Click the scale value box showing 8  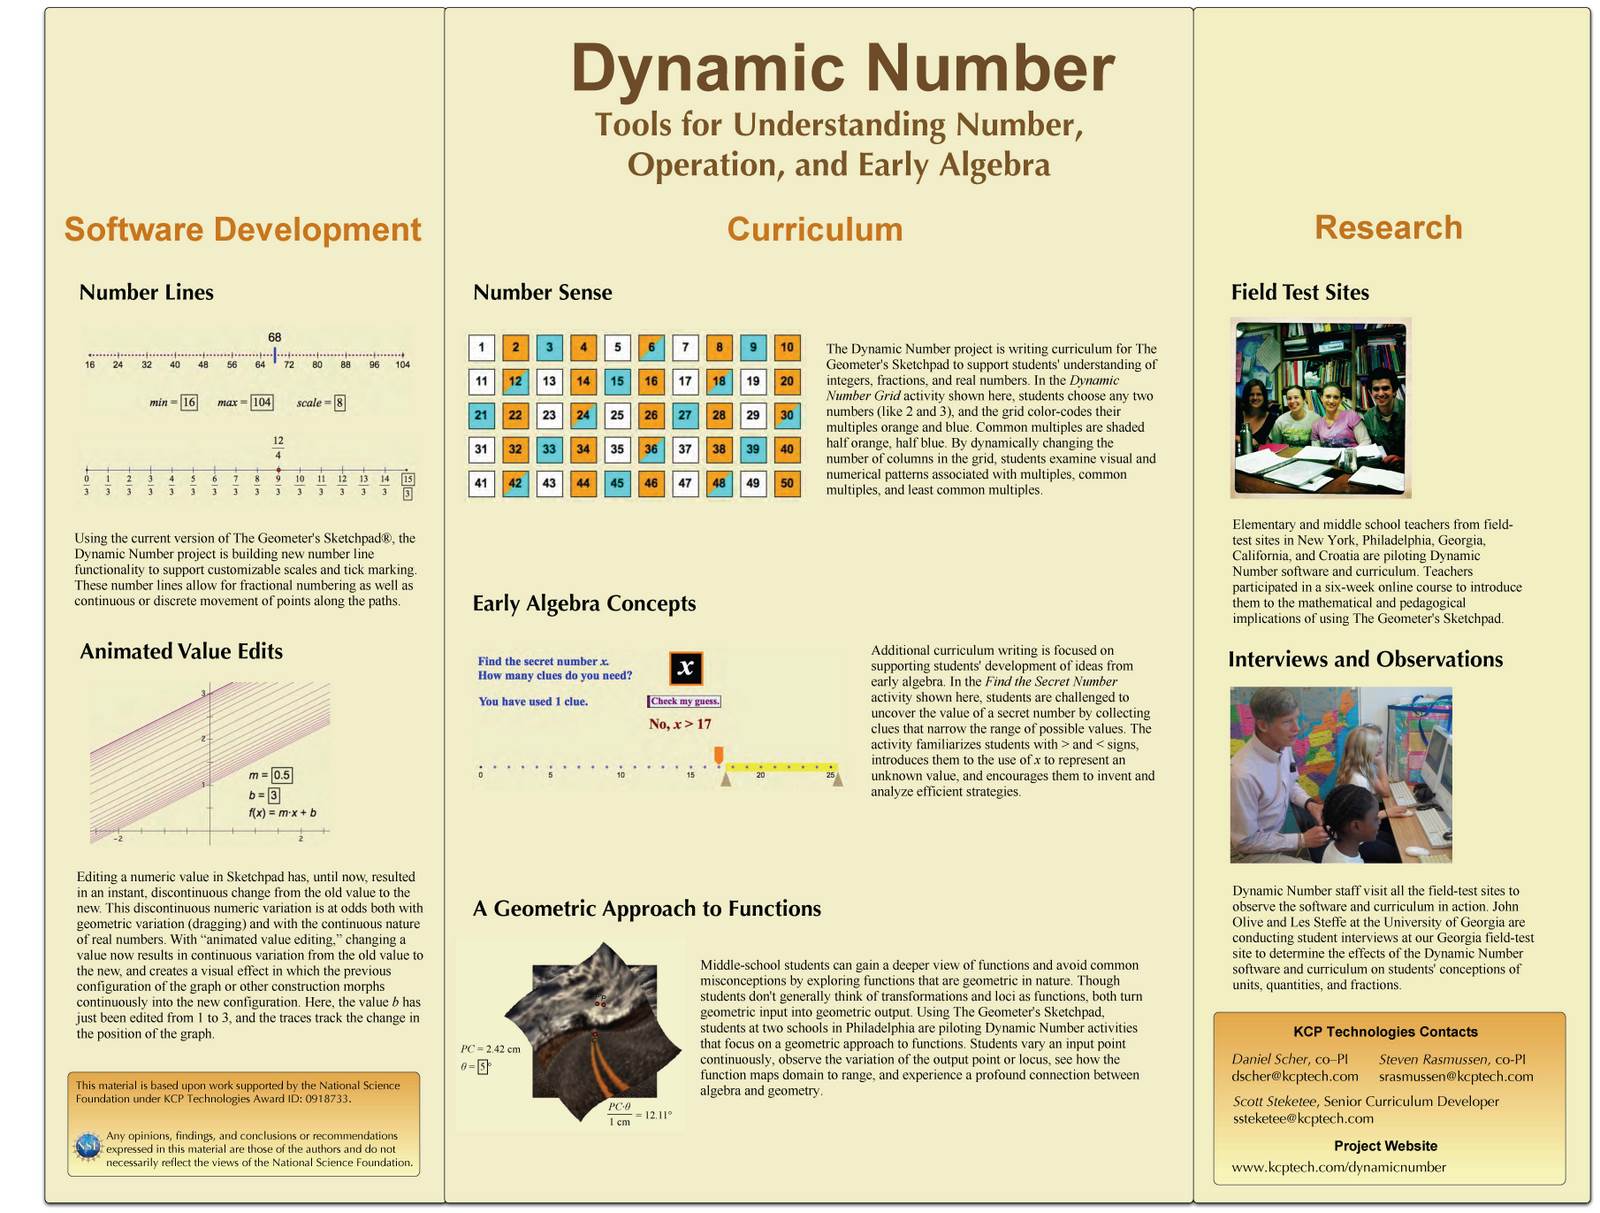pos(340,402)
